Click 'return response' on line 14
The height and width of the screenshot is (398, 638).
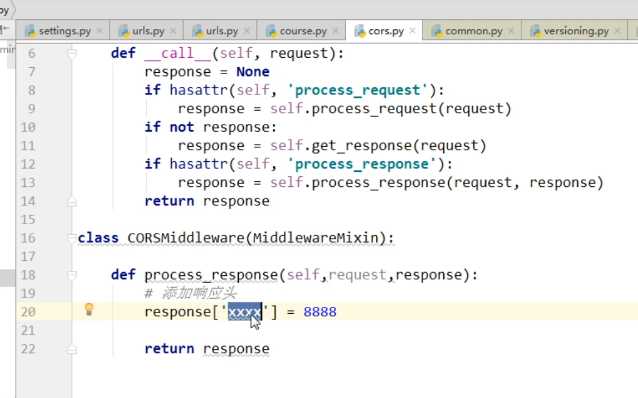(x=207, y=201)
